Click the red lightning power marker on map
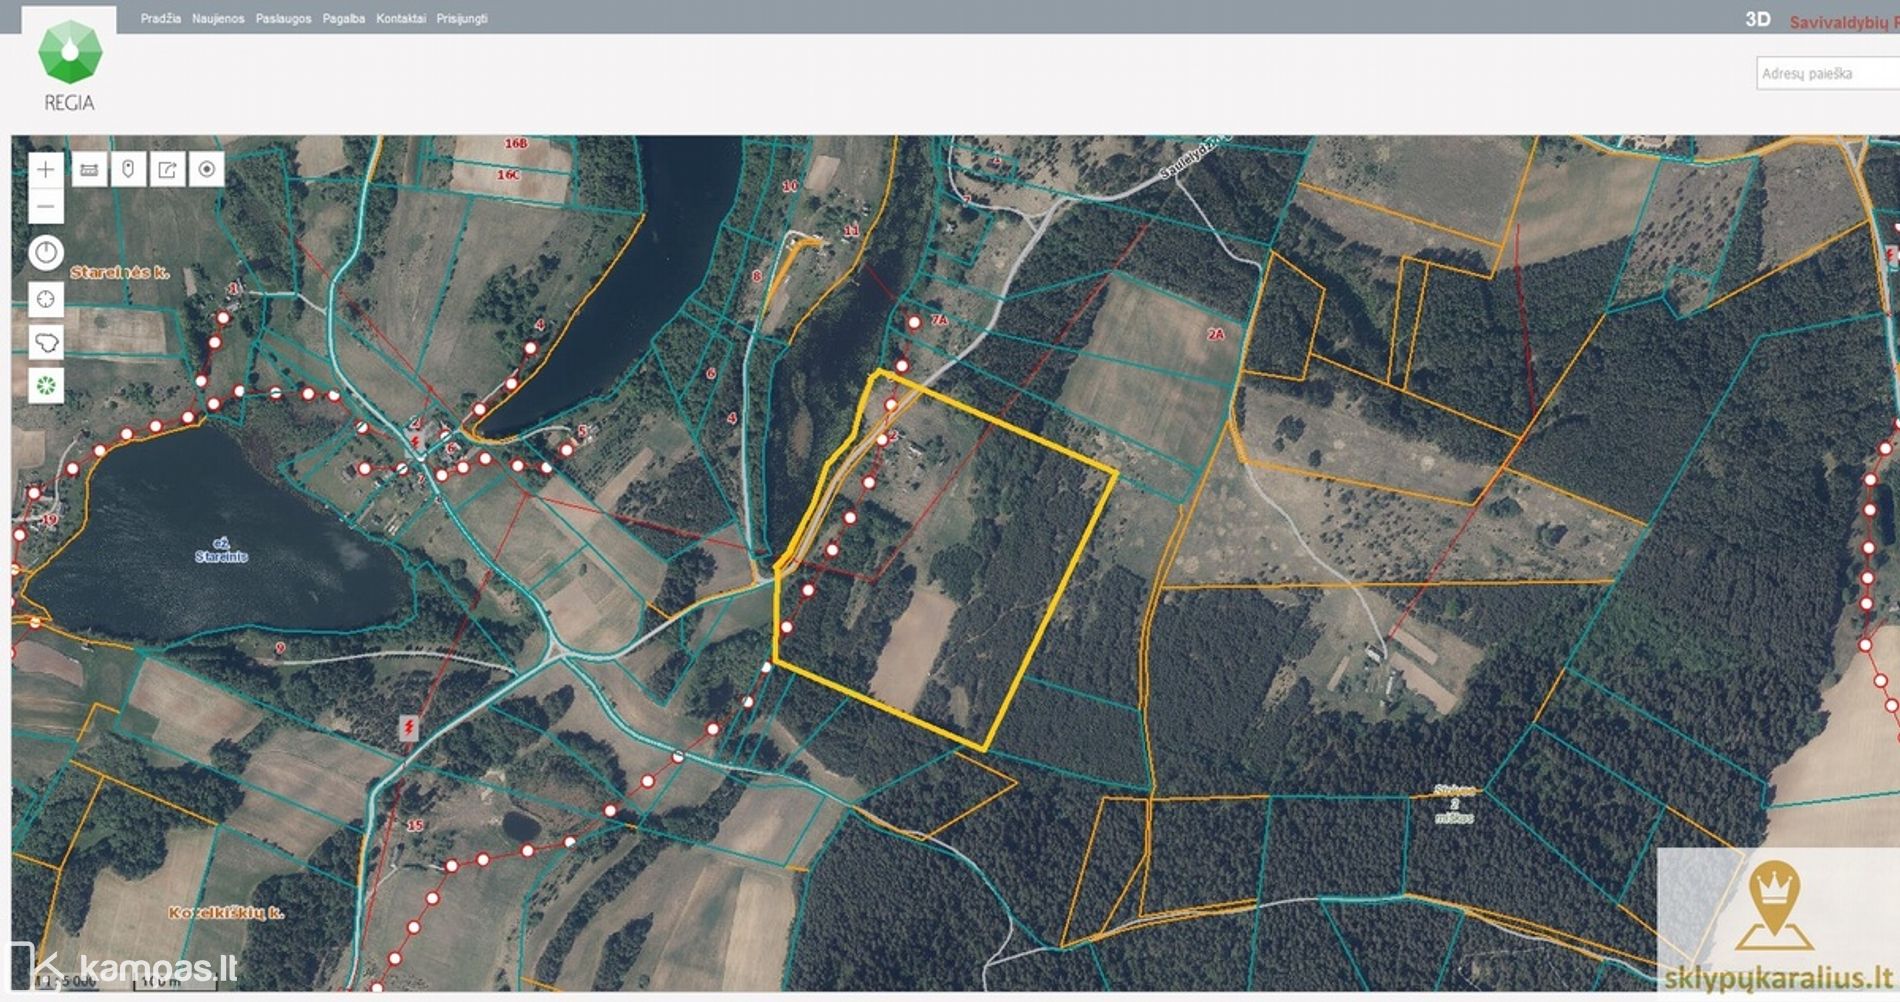This screenshot has height=1002, width=1900. 408,727
